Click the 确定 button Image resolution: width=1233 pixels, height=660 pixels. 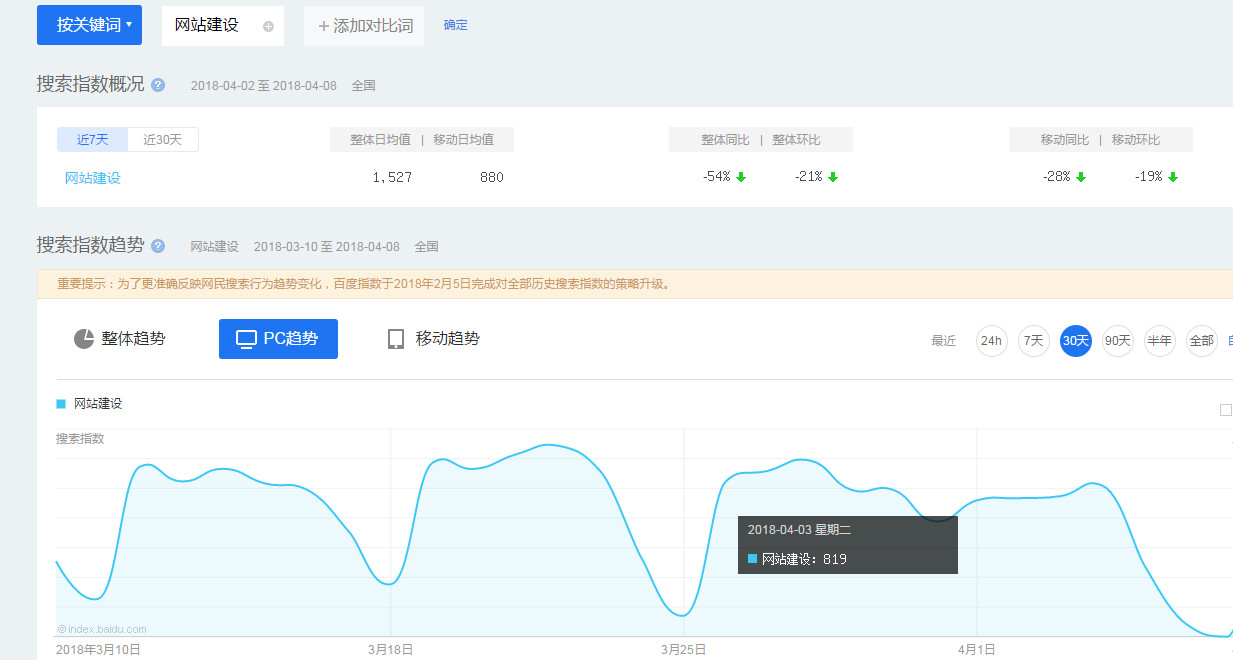click(455, 25)
